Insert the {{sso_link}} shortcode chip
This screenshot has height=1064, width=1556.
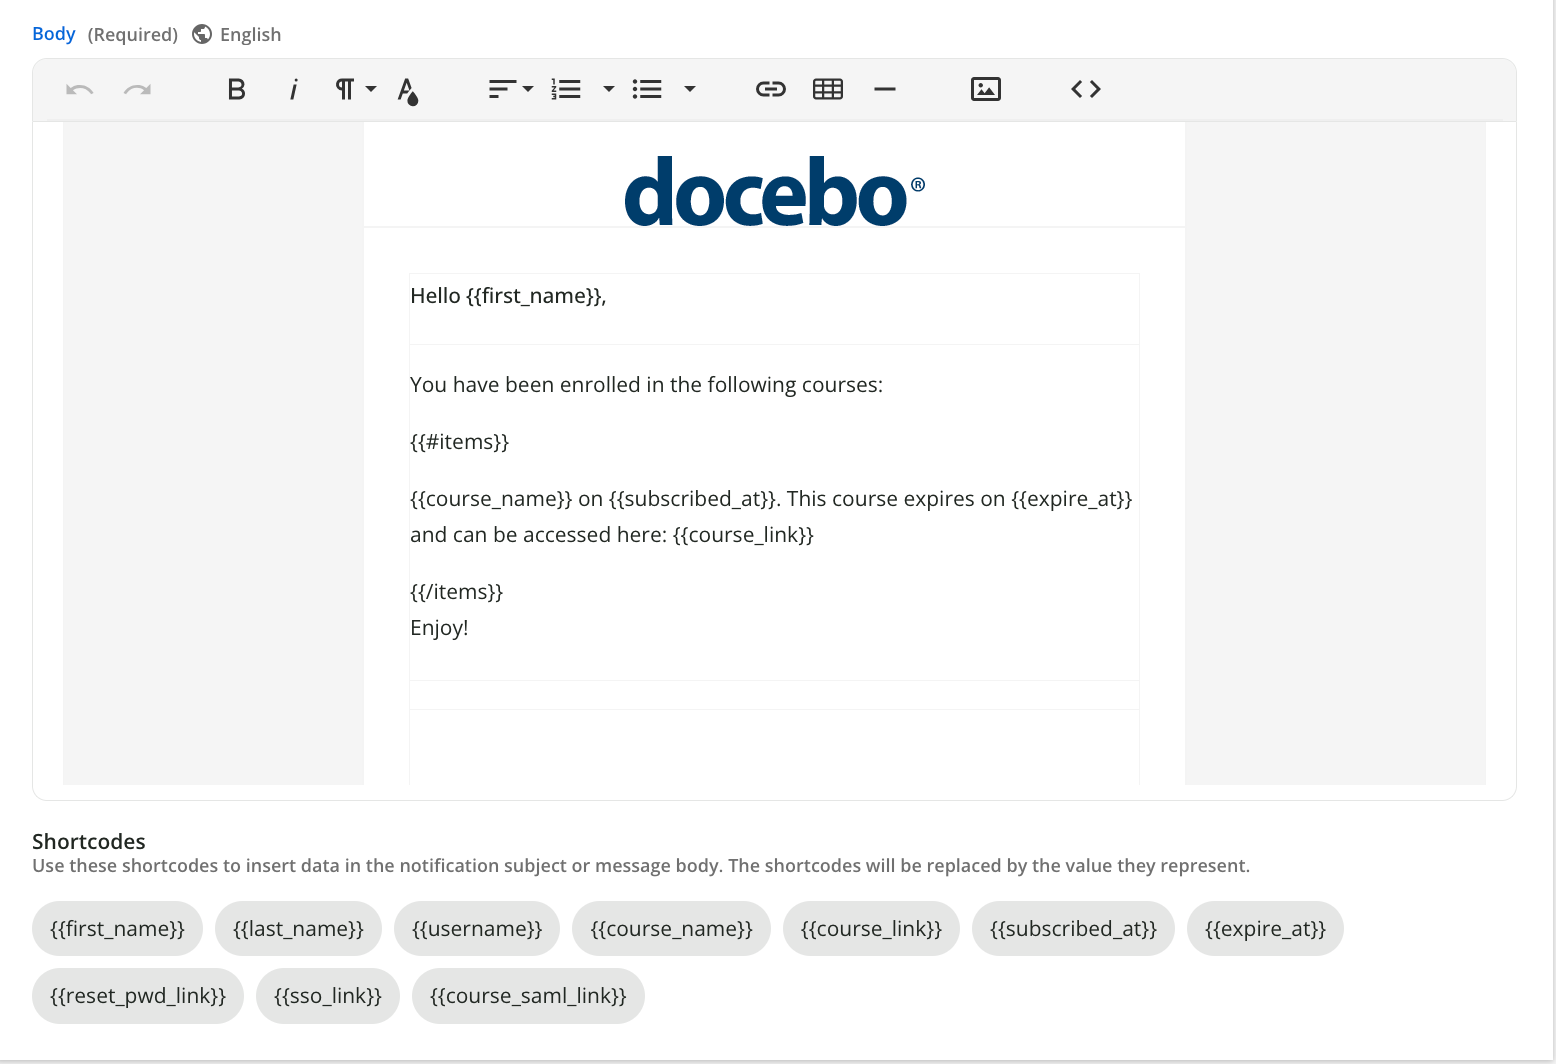click(x=328, y=996)
